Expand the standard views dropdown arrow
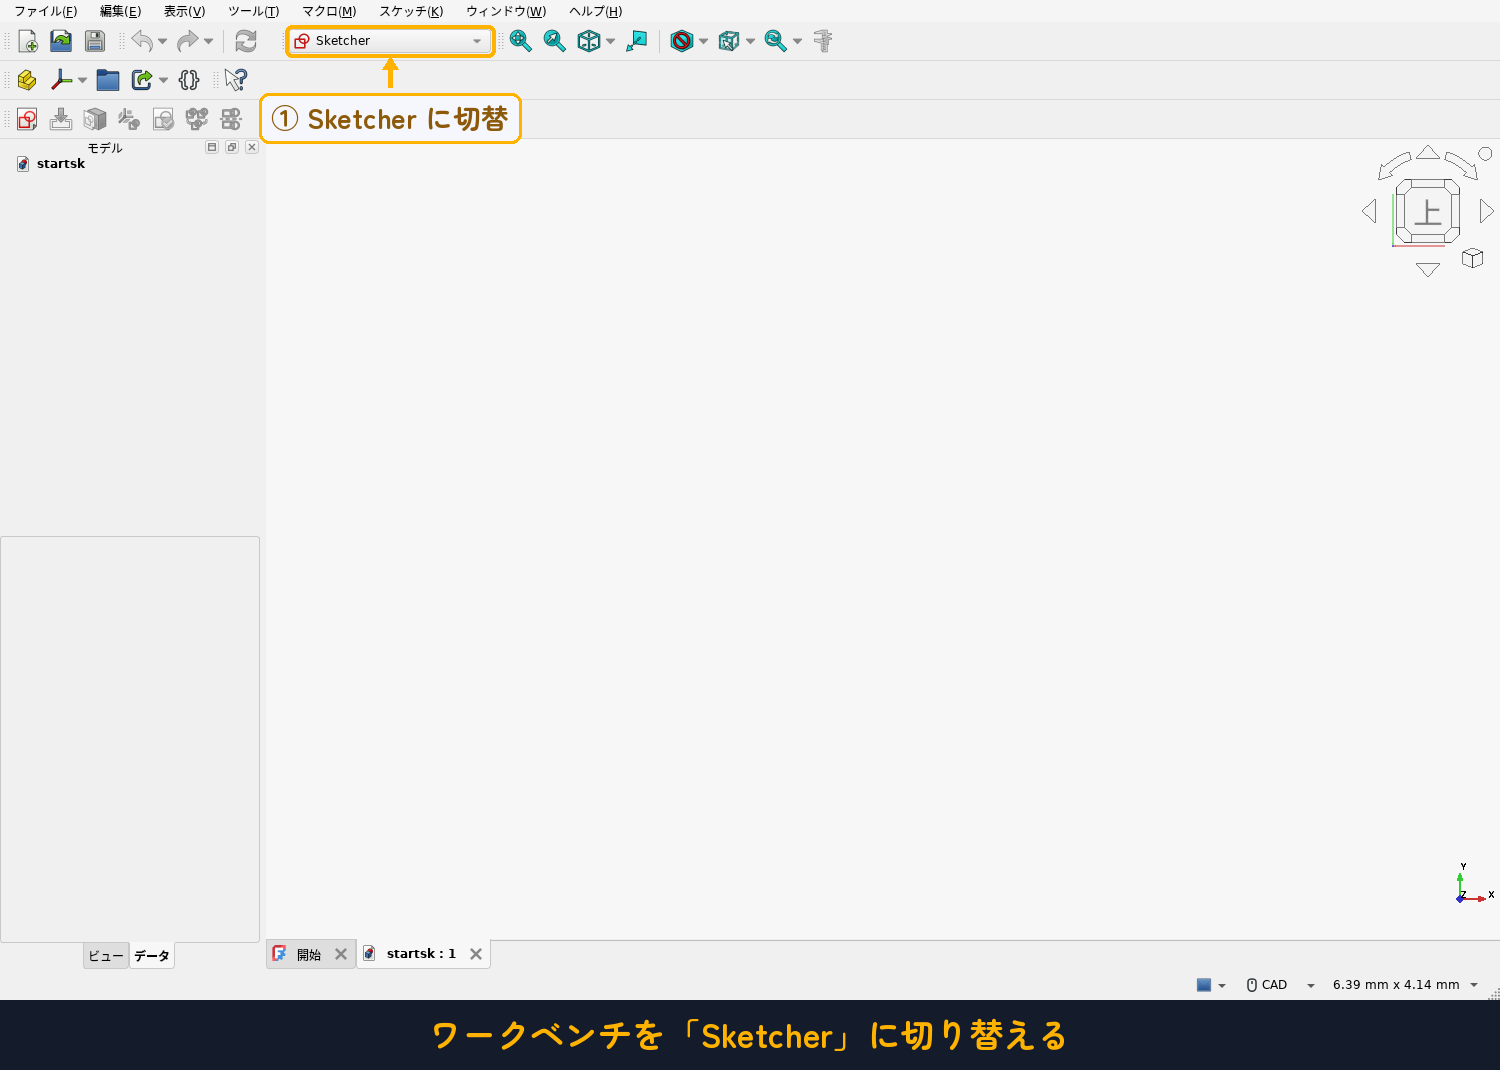1500x1070 pixels. pyautogui.click(x=610, y=41)
